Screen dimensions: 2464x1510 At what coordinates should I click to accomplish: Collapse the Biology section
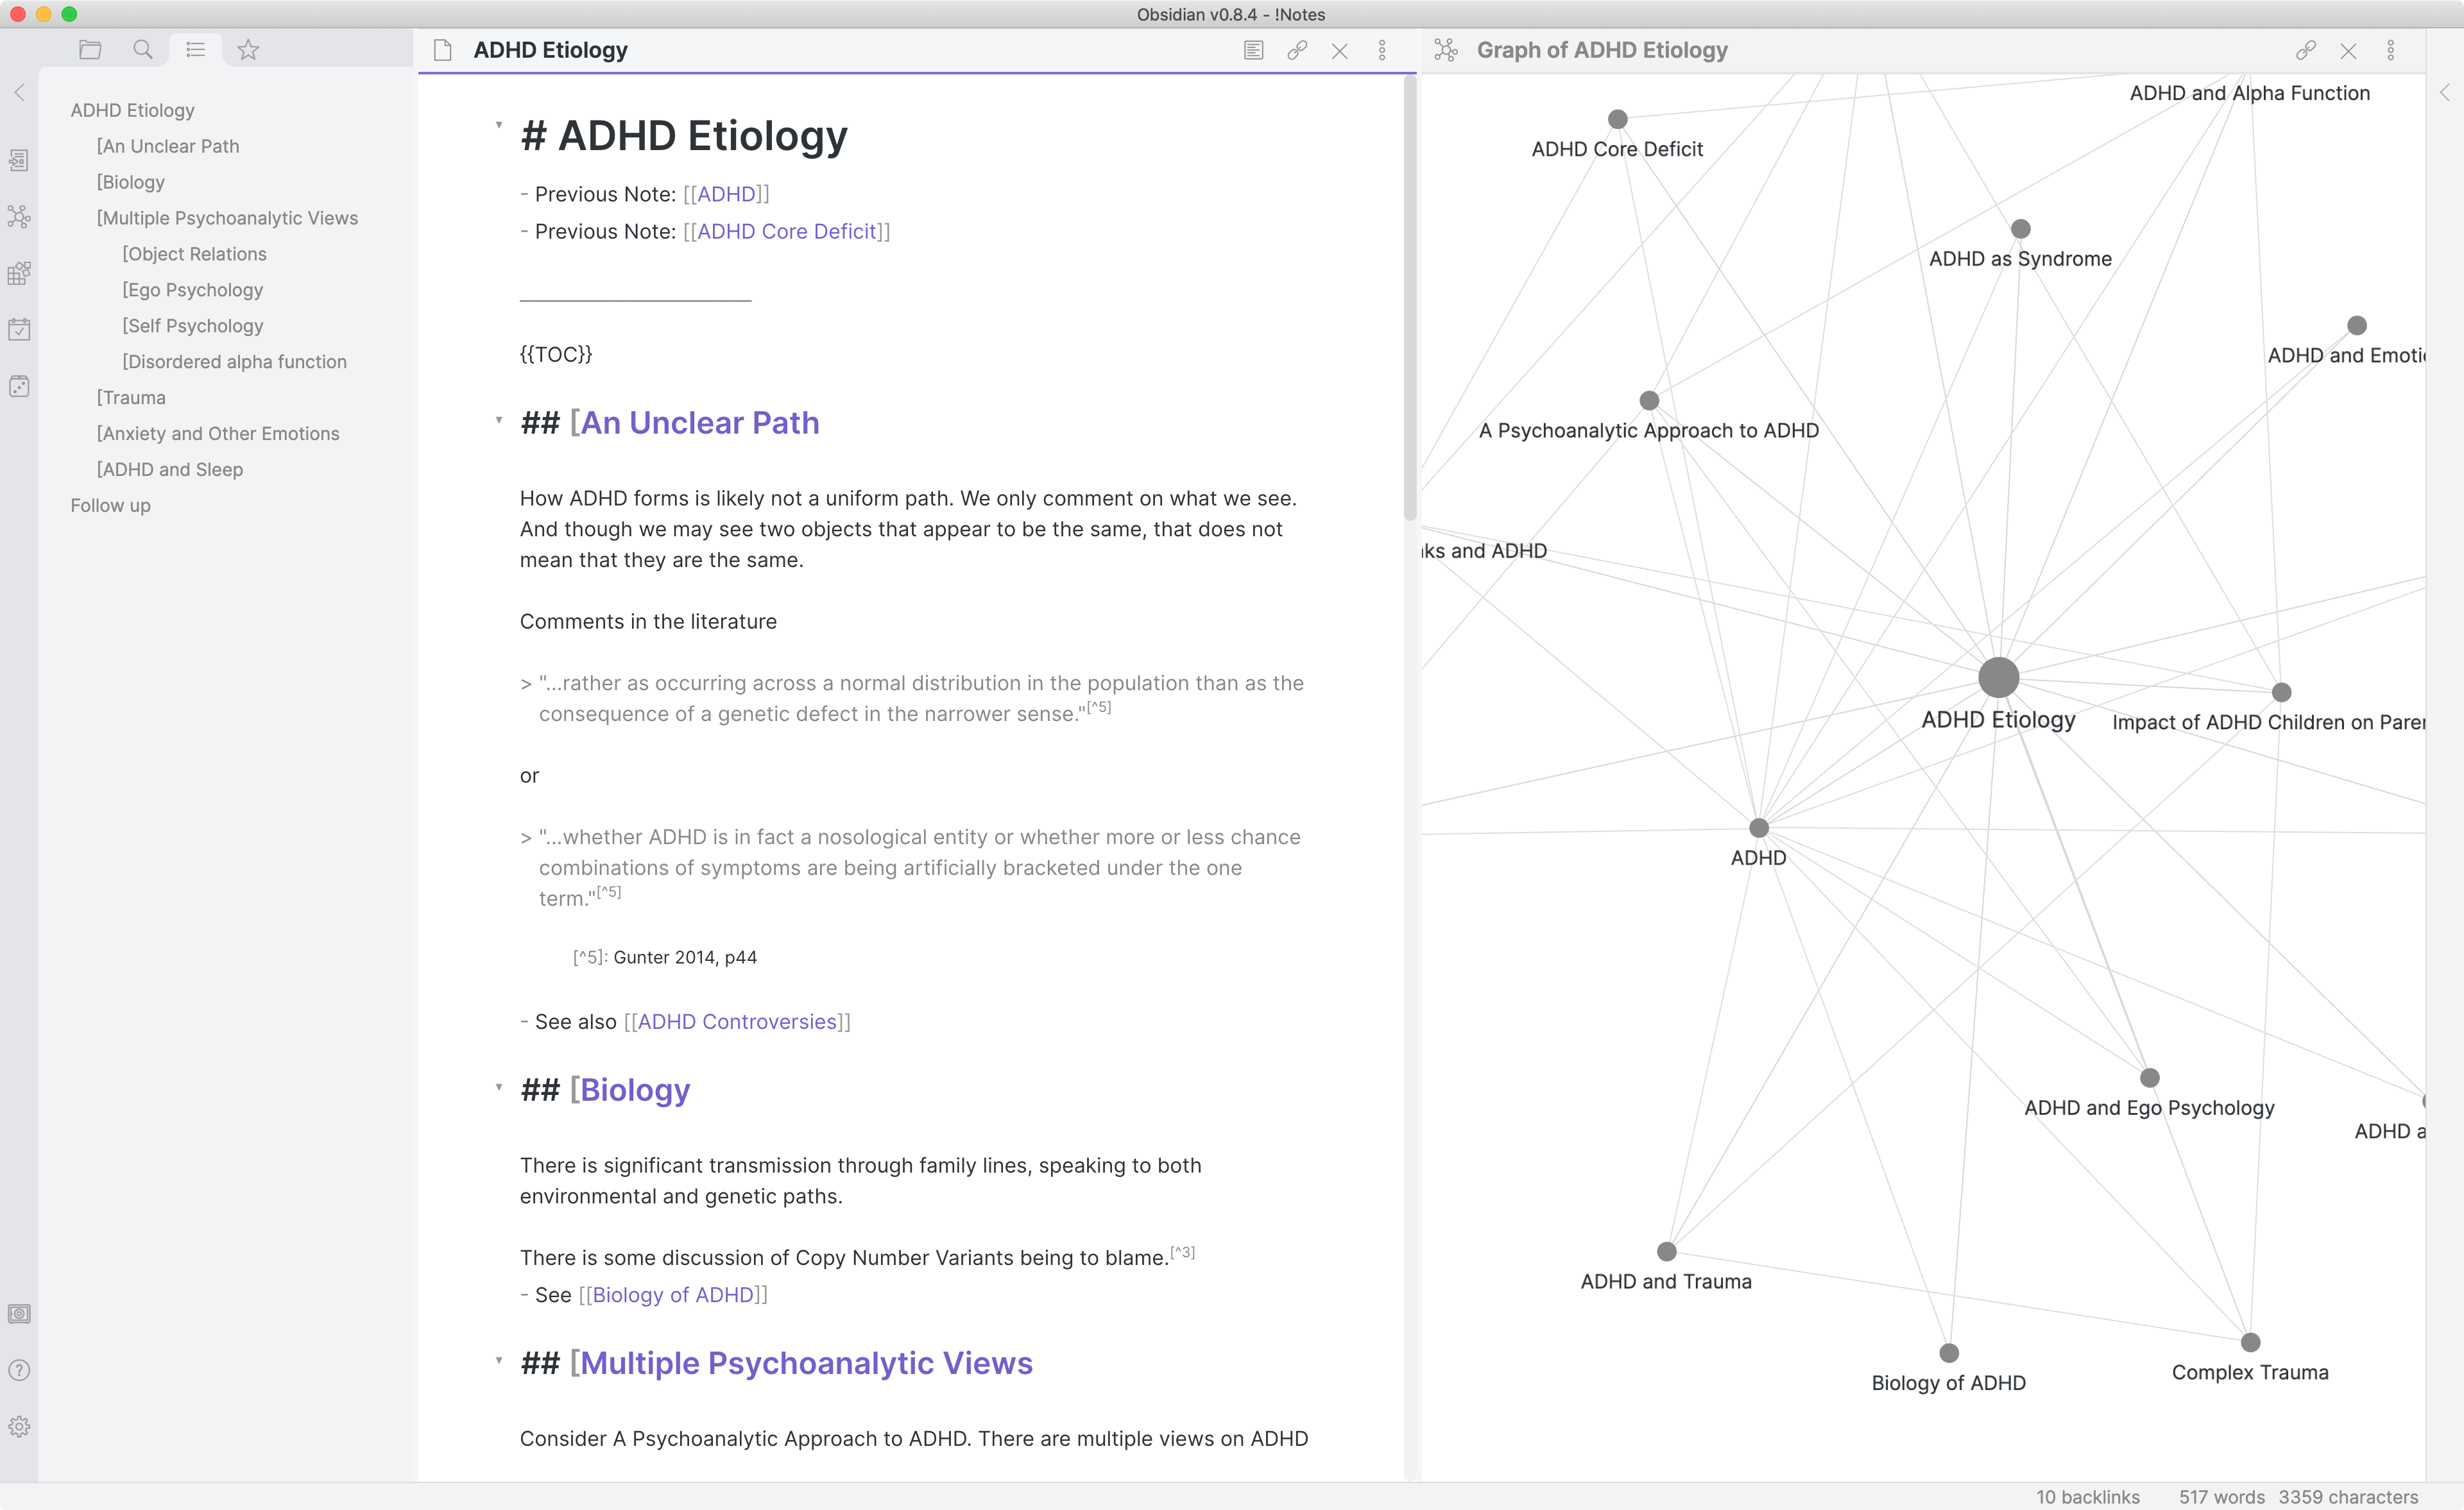click(499, 1088)
